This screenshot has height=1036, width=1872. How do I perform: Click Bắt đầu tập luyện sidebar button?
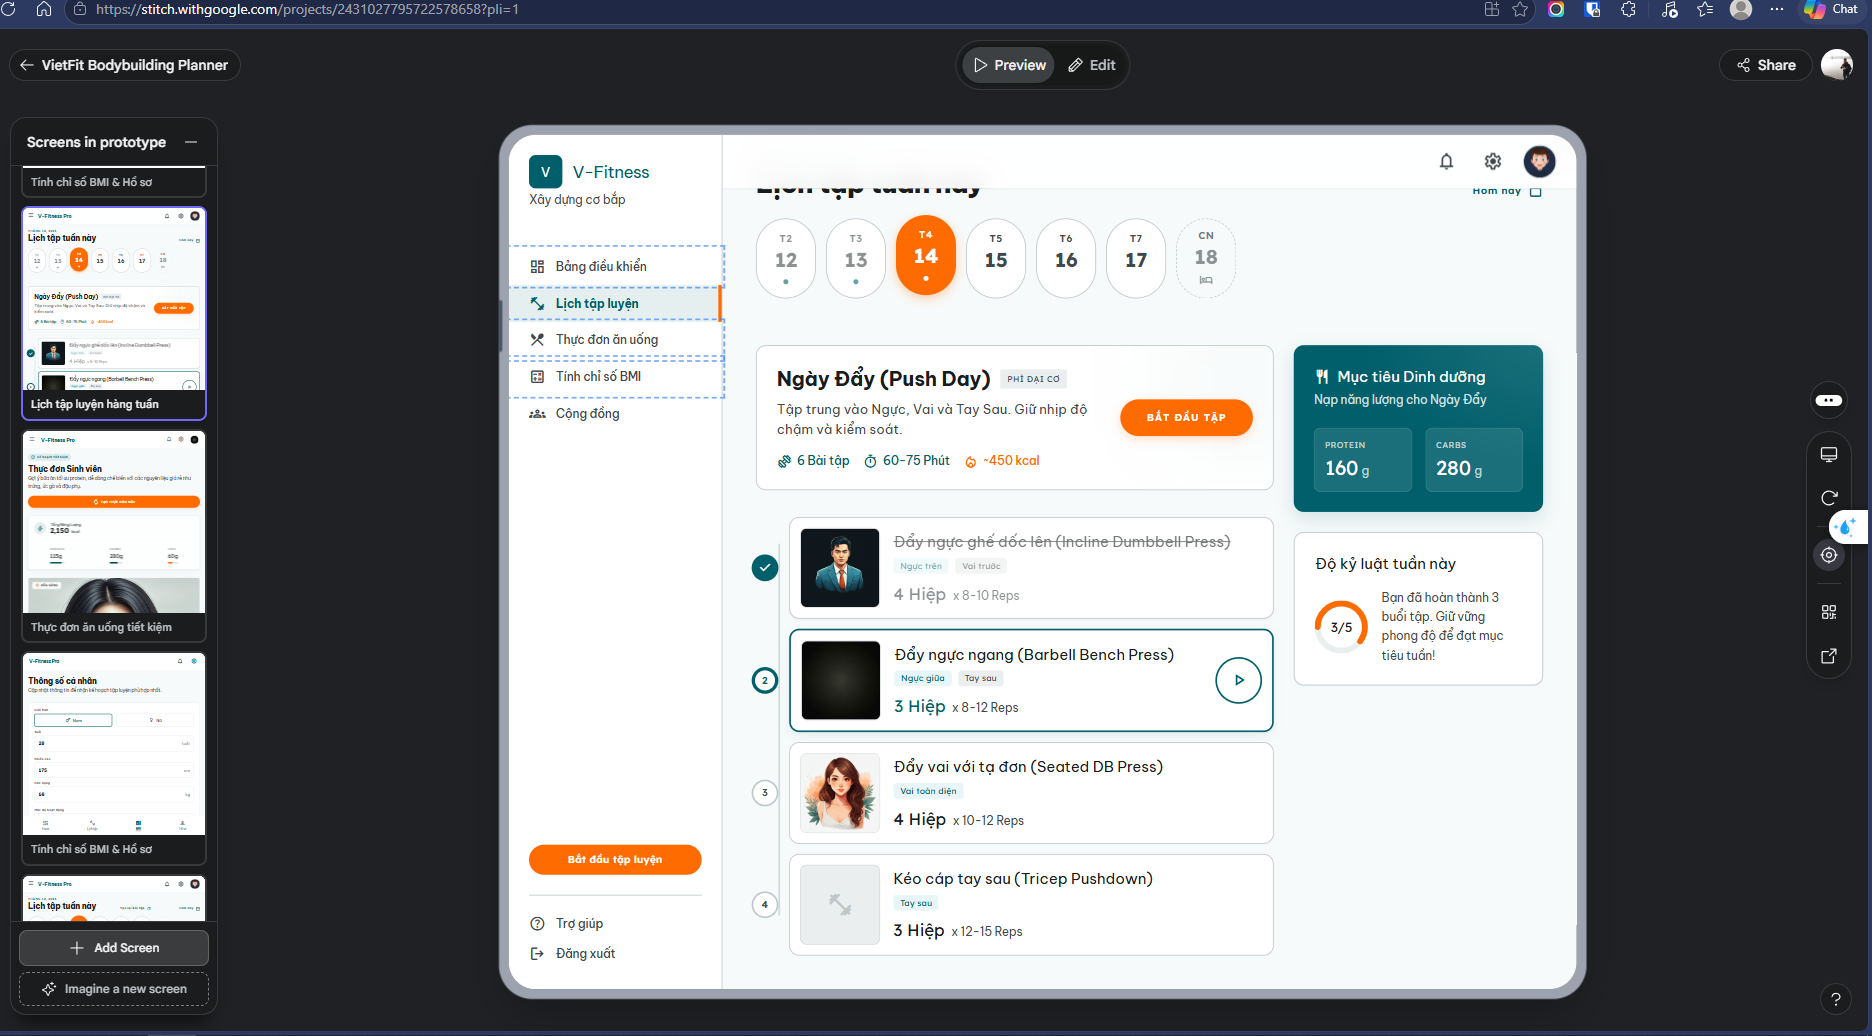pos(615,859)
